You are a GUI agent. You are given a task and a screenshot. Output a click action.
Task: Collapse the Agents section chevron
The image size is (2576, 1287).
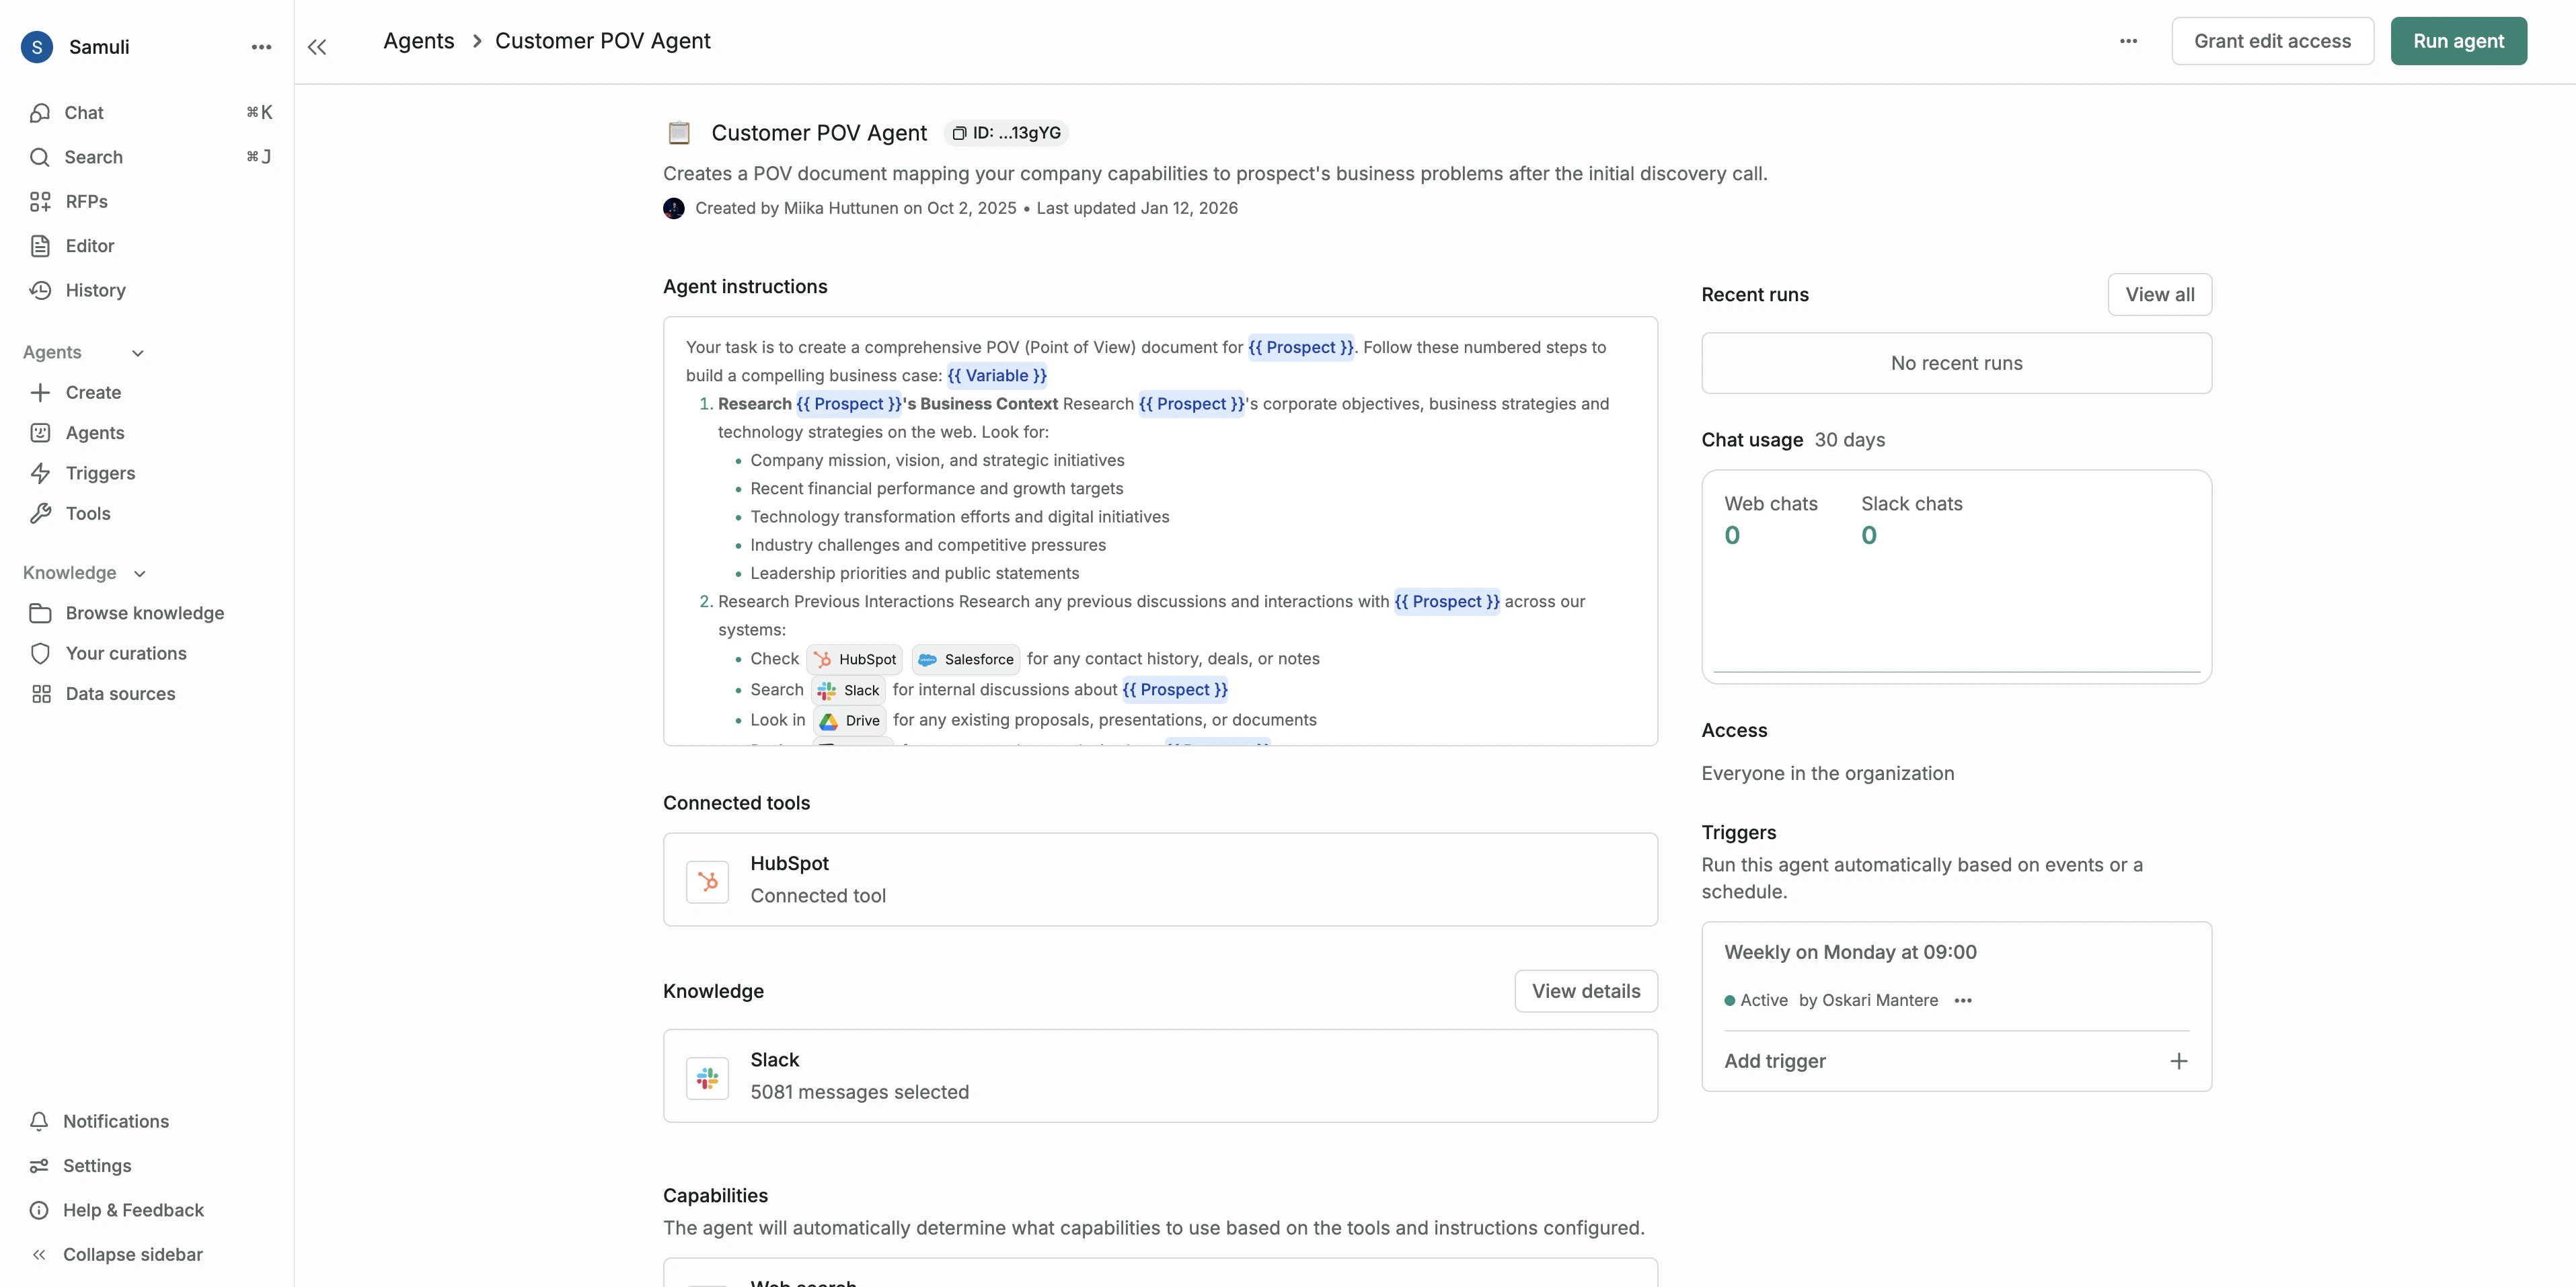click(x=138, y=353)
